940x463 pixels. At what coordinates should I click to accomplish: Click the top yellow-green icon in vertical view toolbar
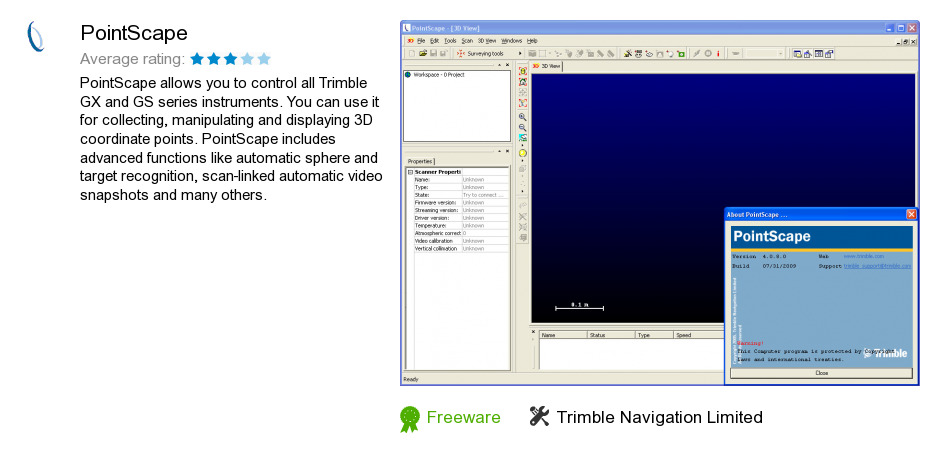(x=523, y=71)
